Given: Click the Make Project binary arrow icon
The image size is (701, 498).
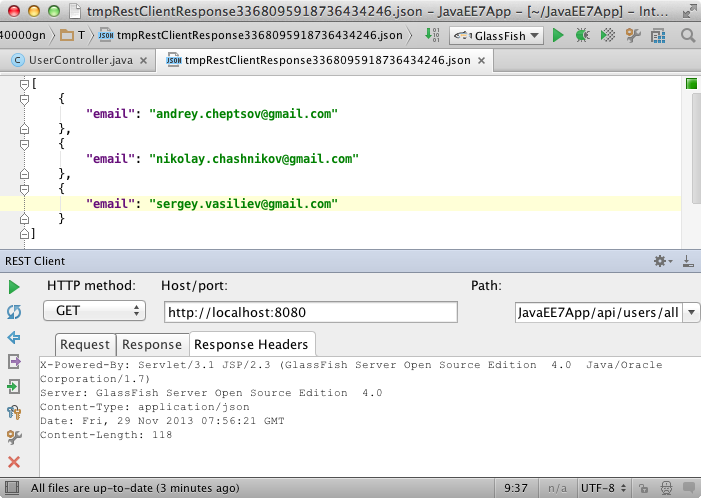Looking at the screenshot, I should coord(431,35).
